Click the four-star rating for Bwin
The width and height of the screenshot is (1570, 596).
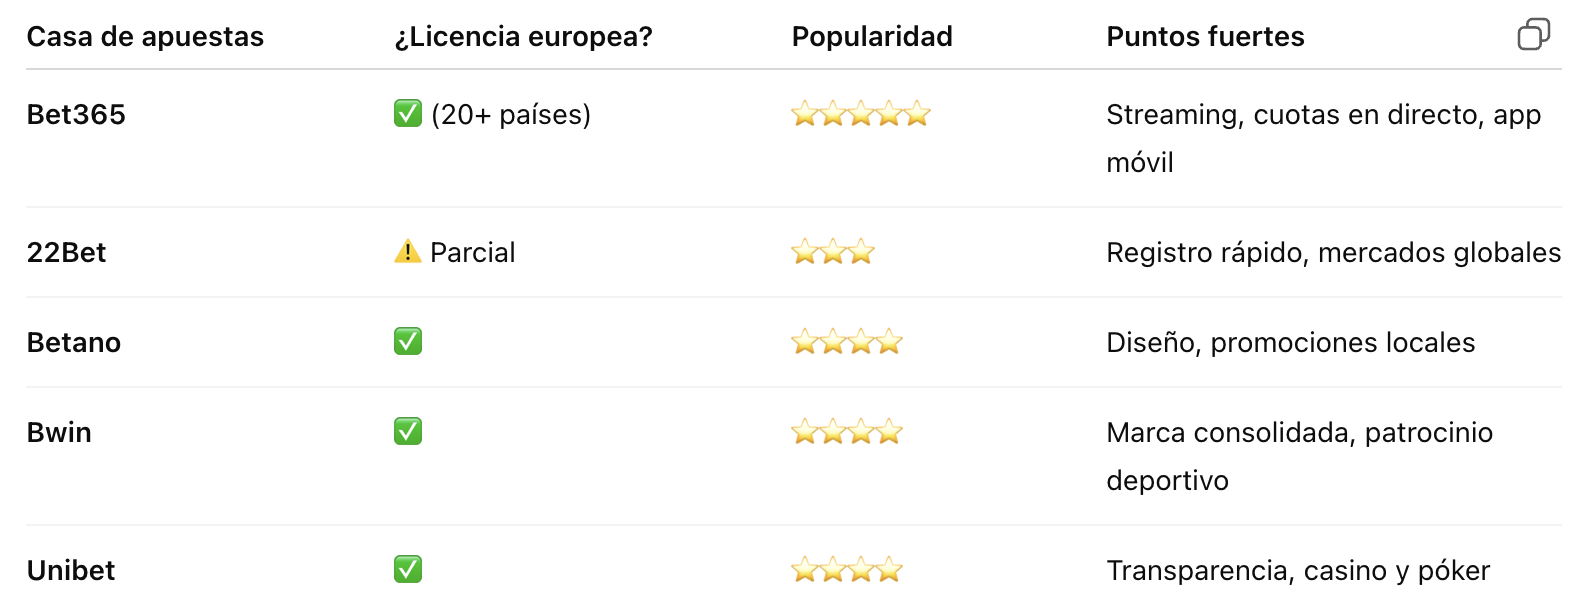(847, 432)
